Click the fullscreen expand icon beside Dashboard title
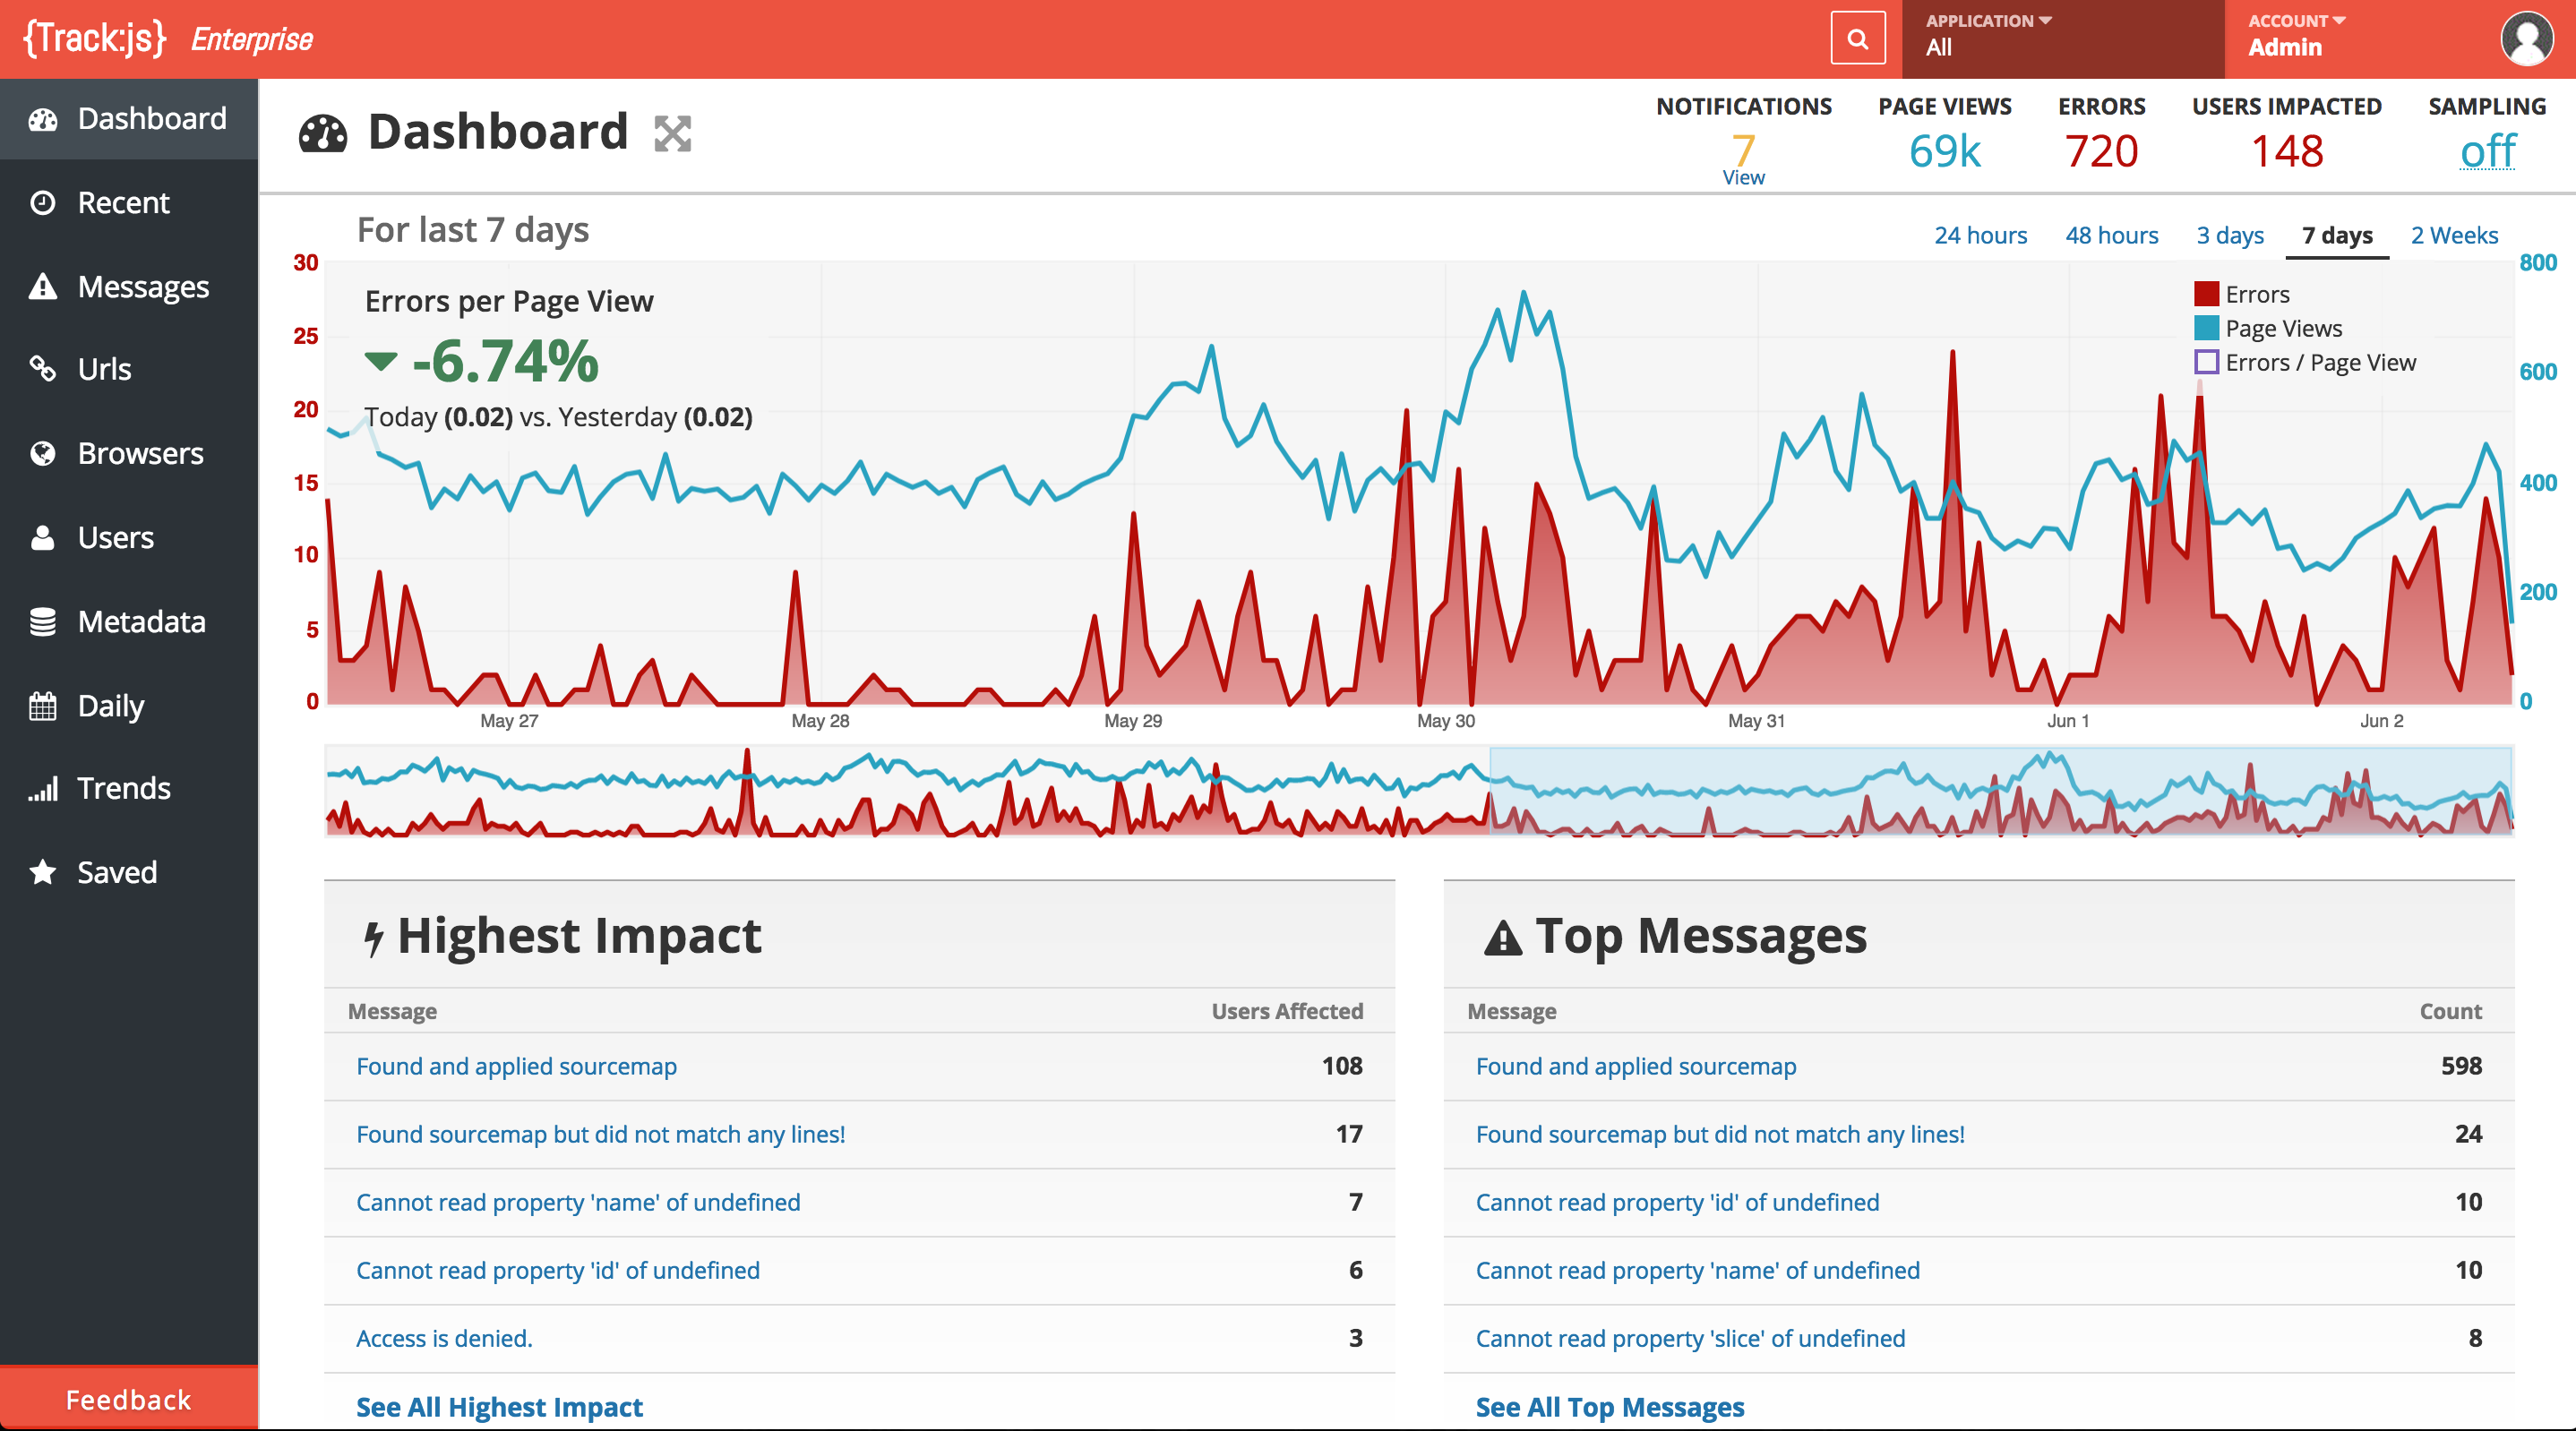The height and width of the screenshot is (1431, 2576). (672, 133)
